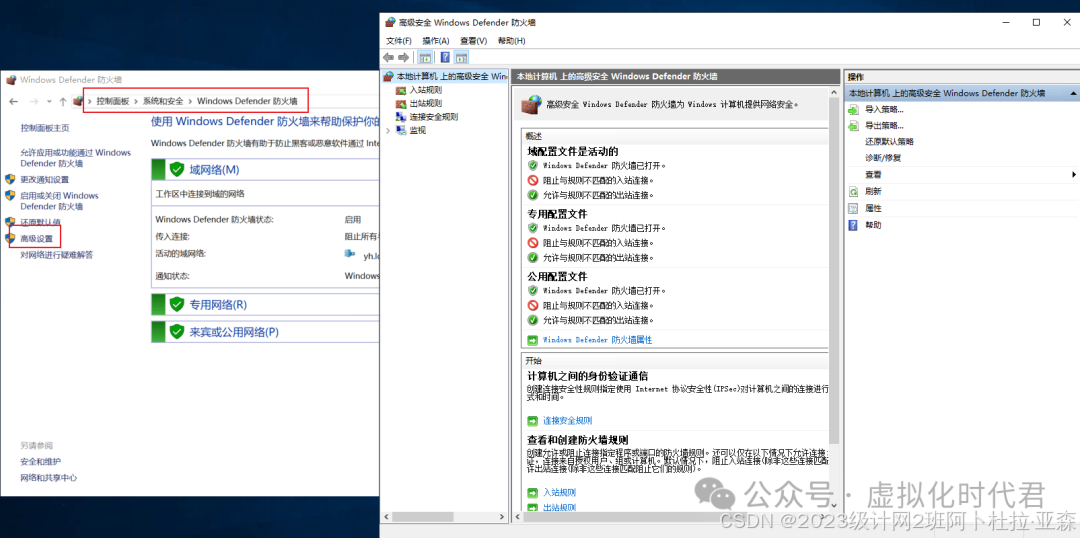Click the 启用 firewall status value
Viewport: 1080px width, 538px height.
(353, 220)
